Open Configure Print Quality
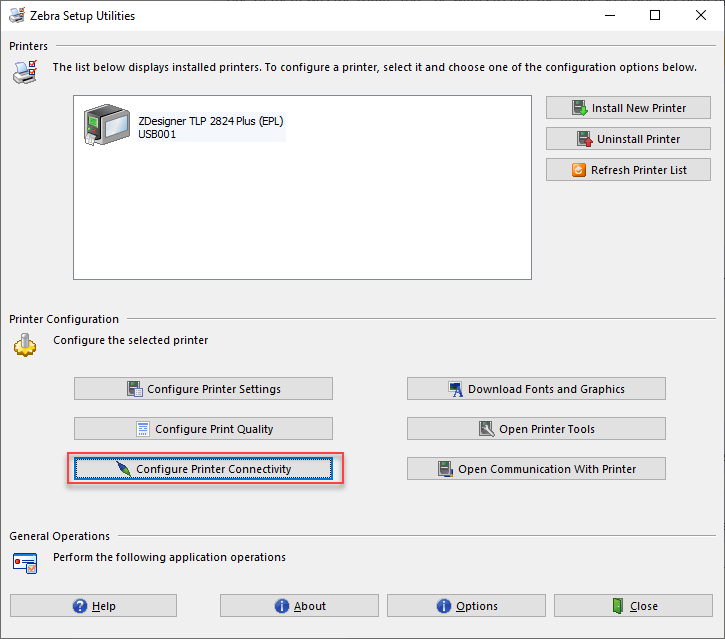This screenshot has height=639, width=725. pos(203,429)
